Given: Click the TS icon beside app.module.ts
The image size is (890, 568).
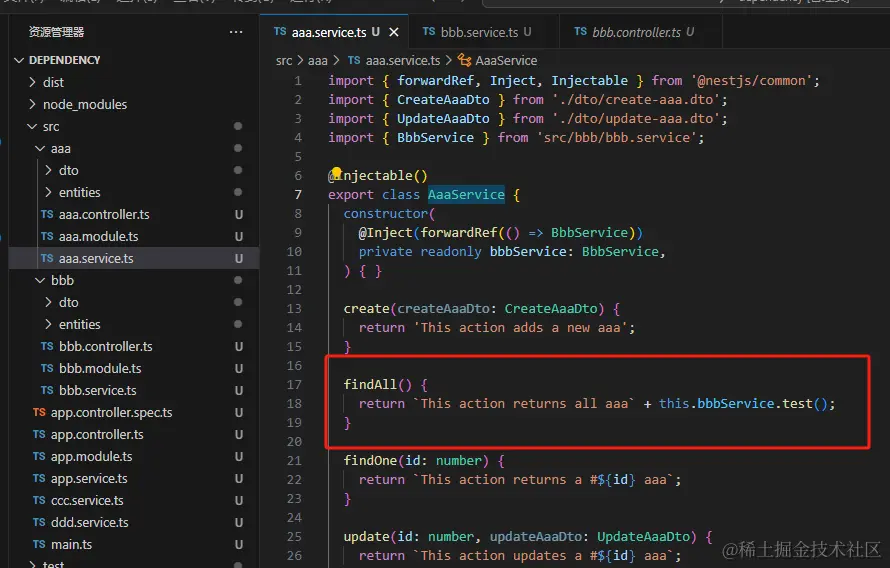Looking at the screenshot, I should [x=39, y=456].
